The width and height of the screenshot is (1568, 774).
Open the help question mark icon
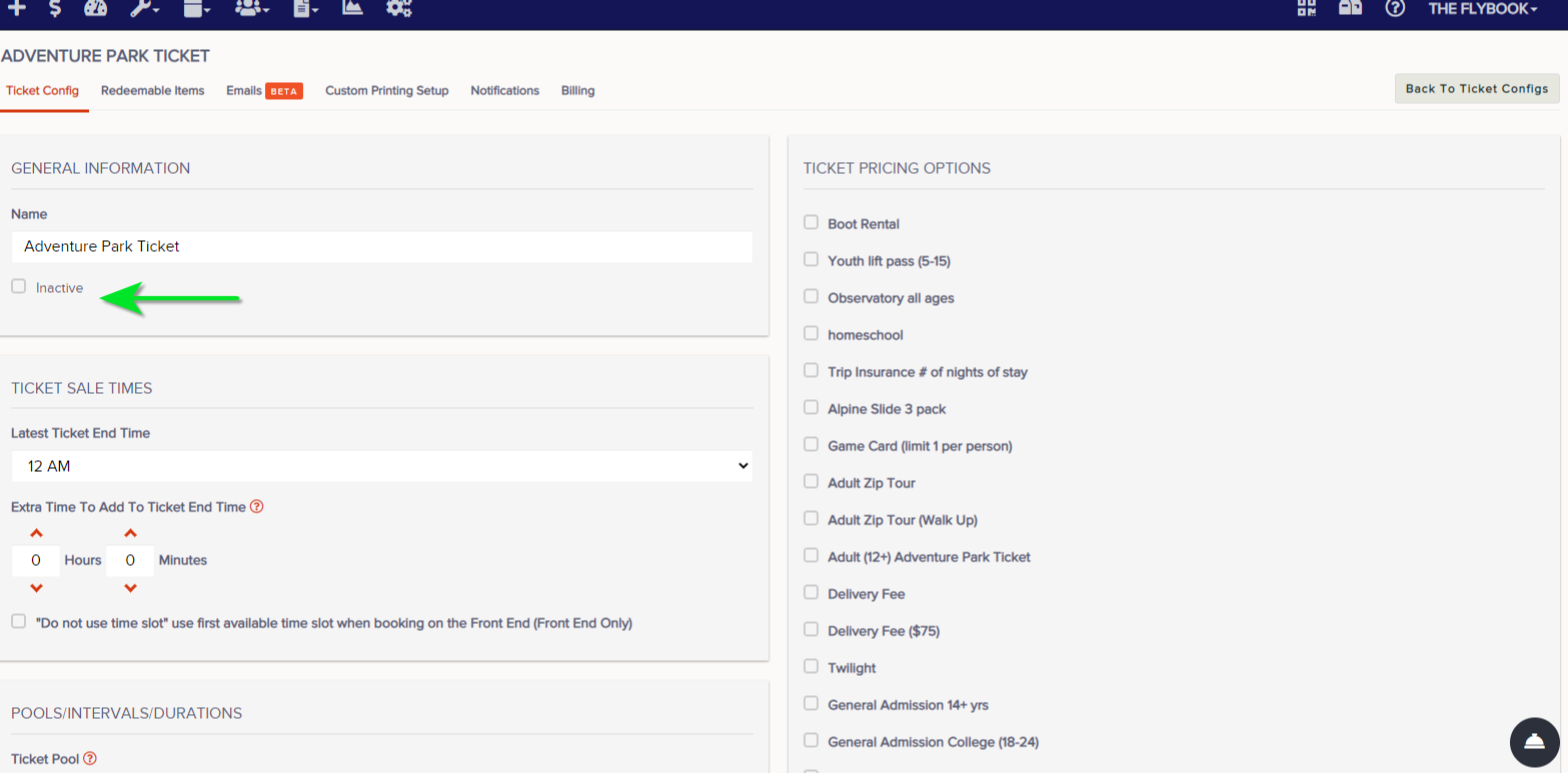click(x=1395, y=8)
